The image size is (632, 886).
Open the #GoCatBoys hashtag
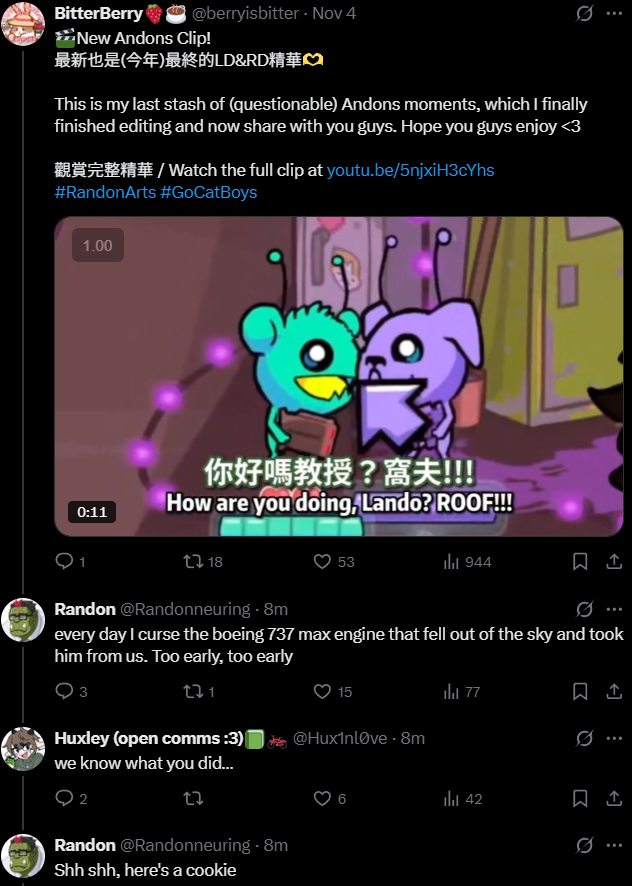209,192
